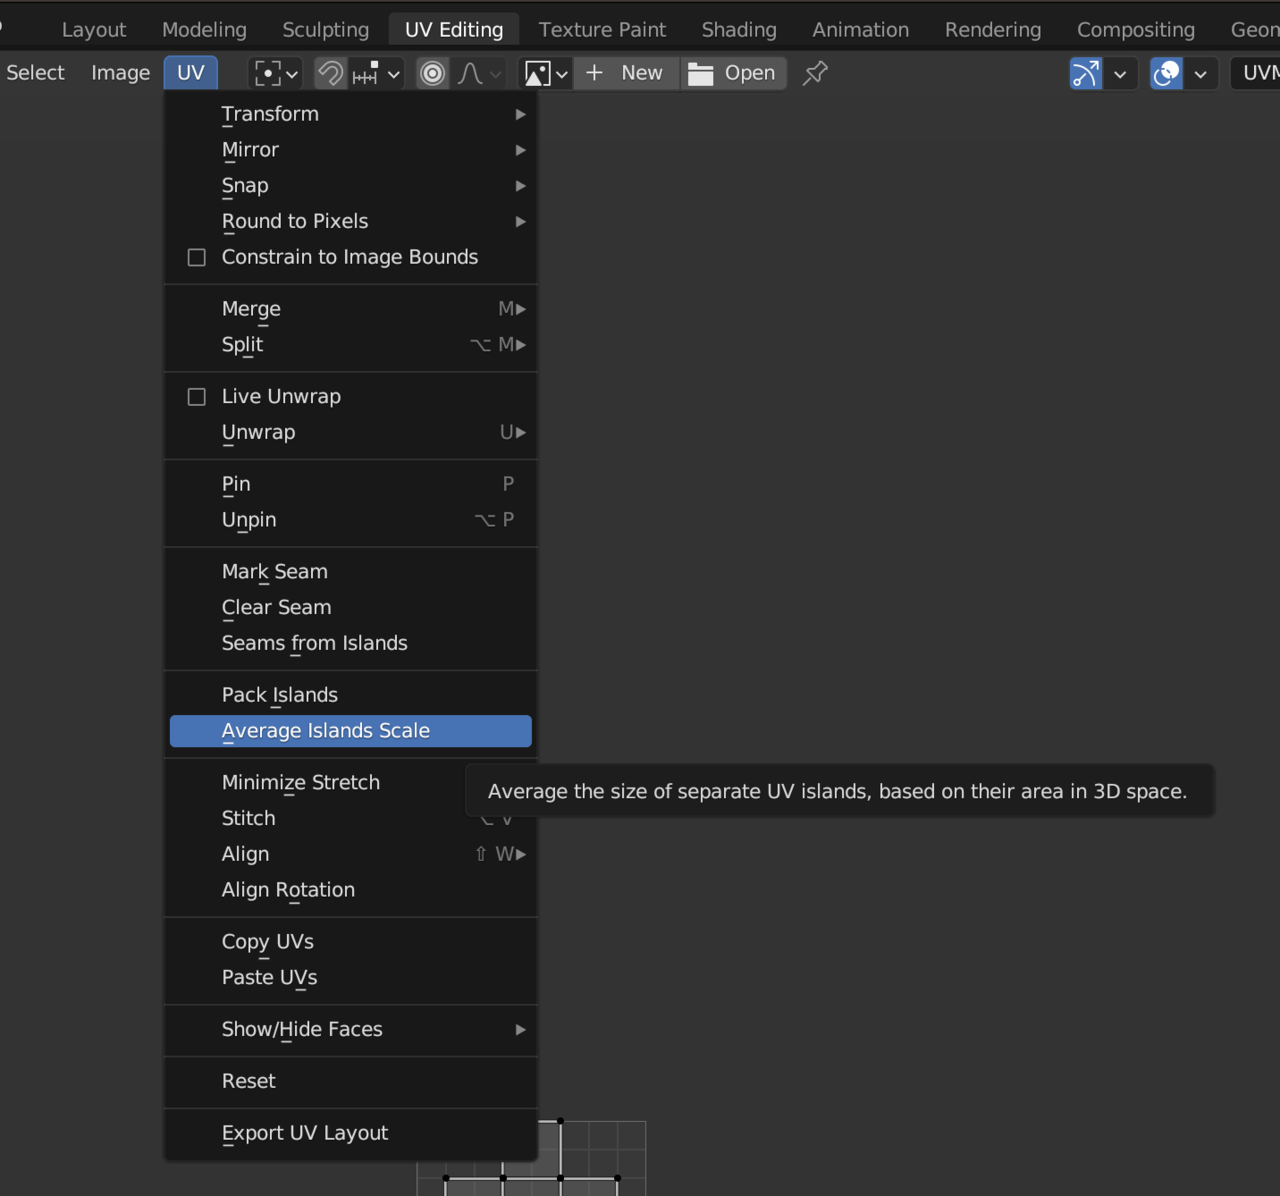1280x1196 pixels.
Task: Toggle the gizmo display icon
Action: pyautogui.click(x=1086, y=73)
